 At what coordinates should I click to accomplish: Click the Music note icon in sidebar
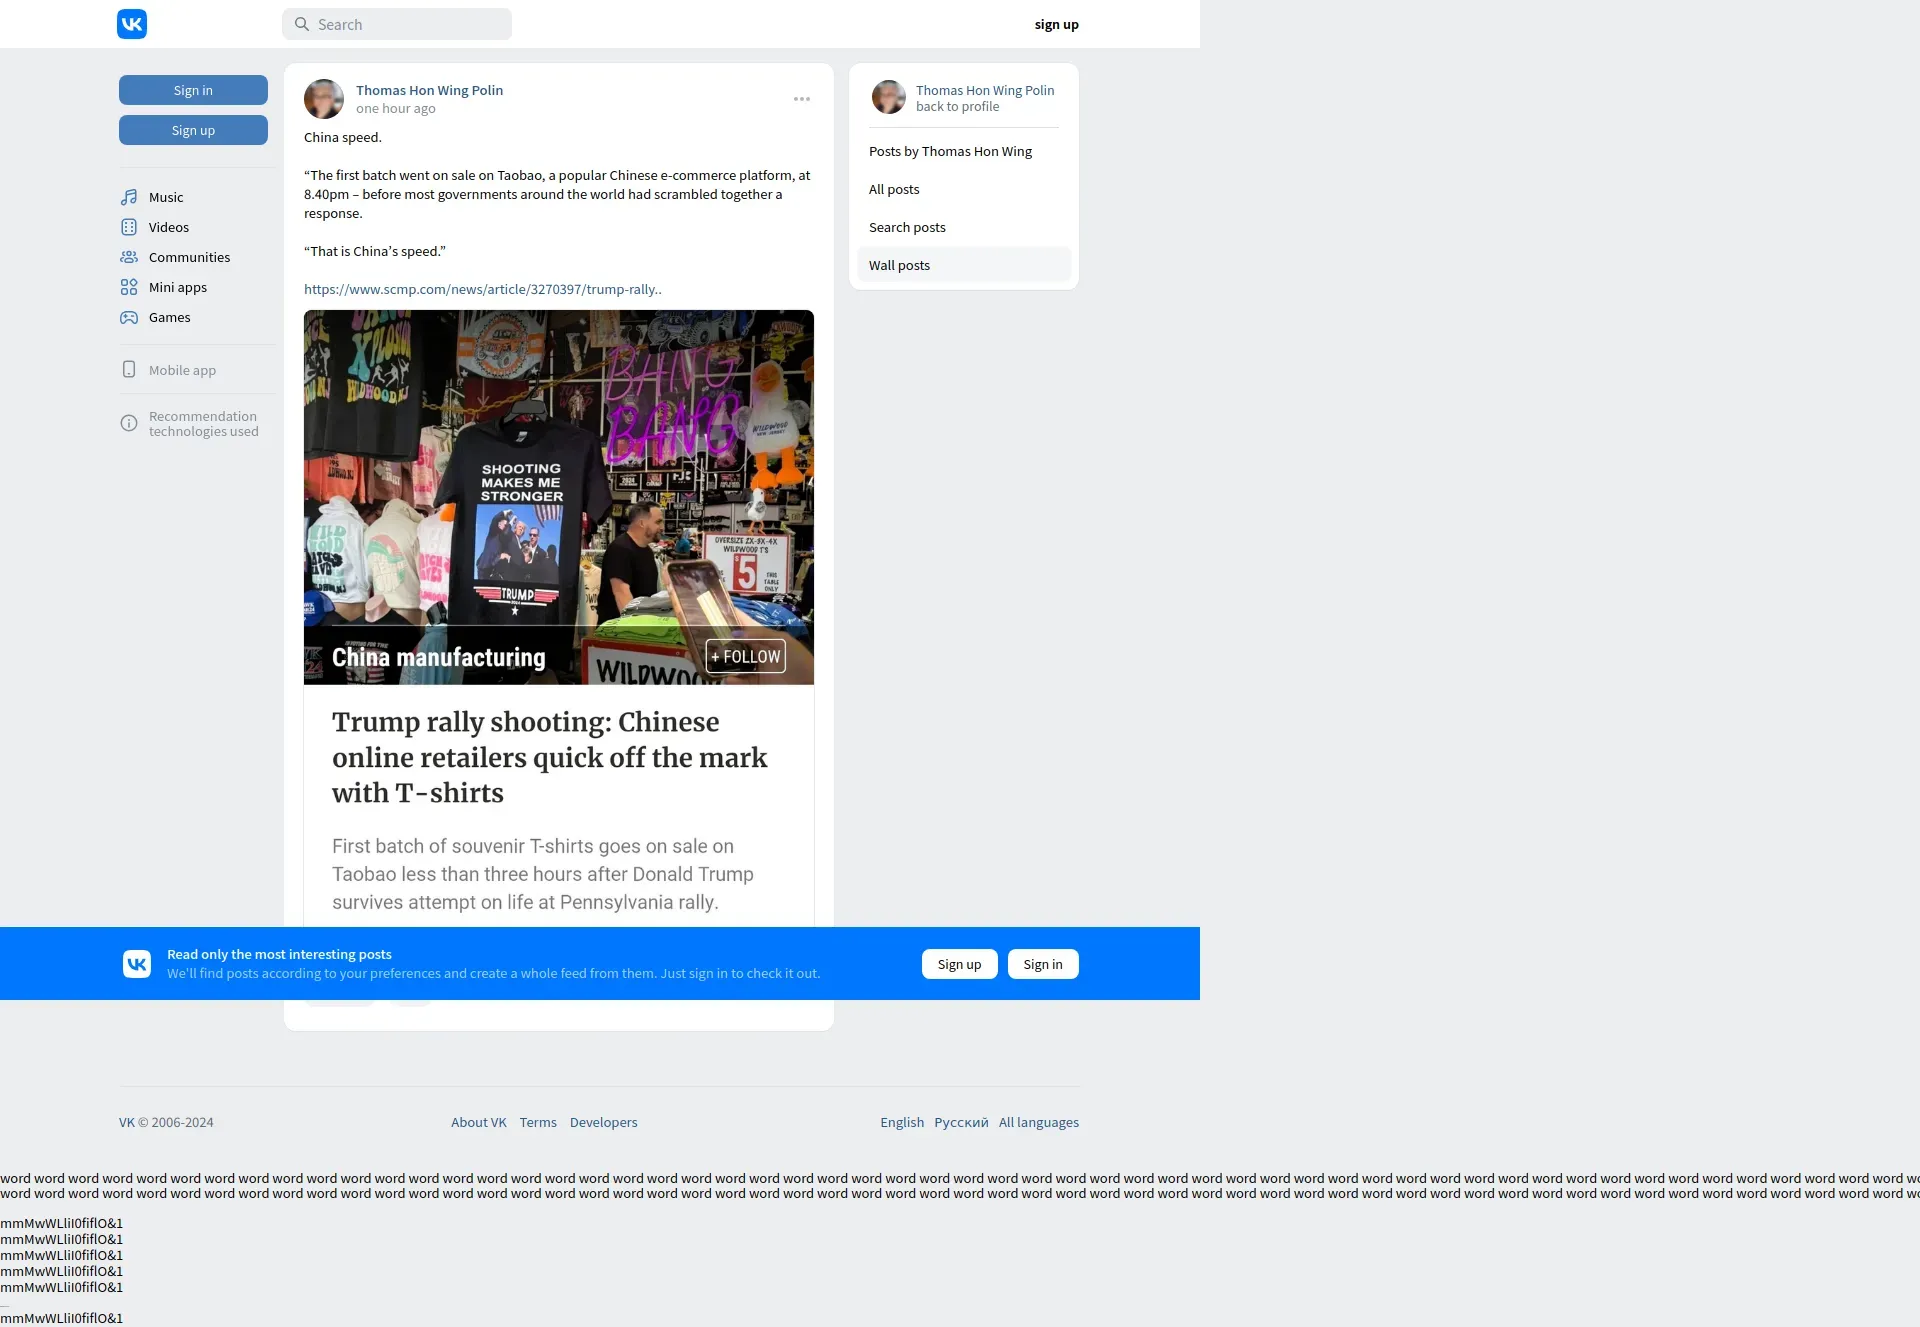point(129,197)
